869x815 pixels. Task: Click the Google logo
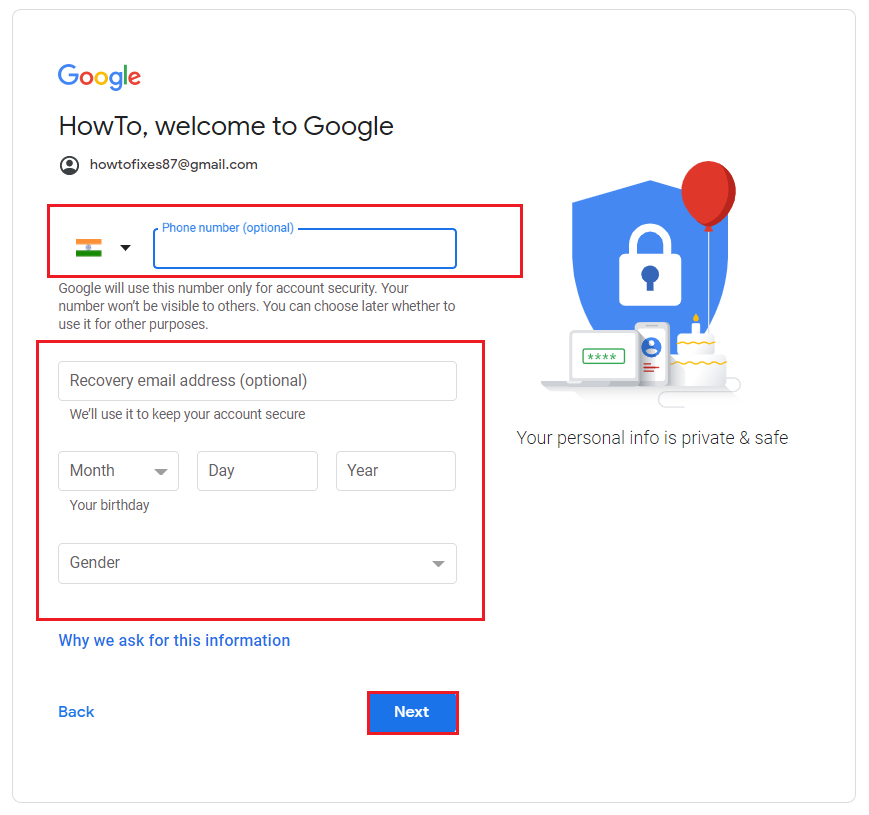[99, 76]
